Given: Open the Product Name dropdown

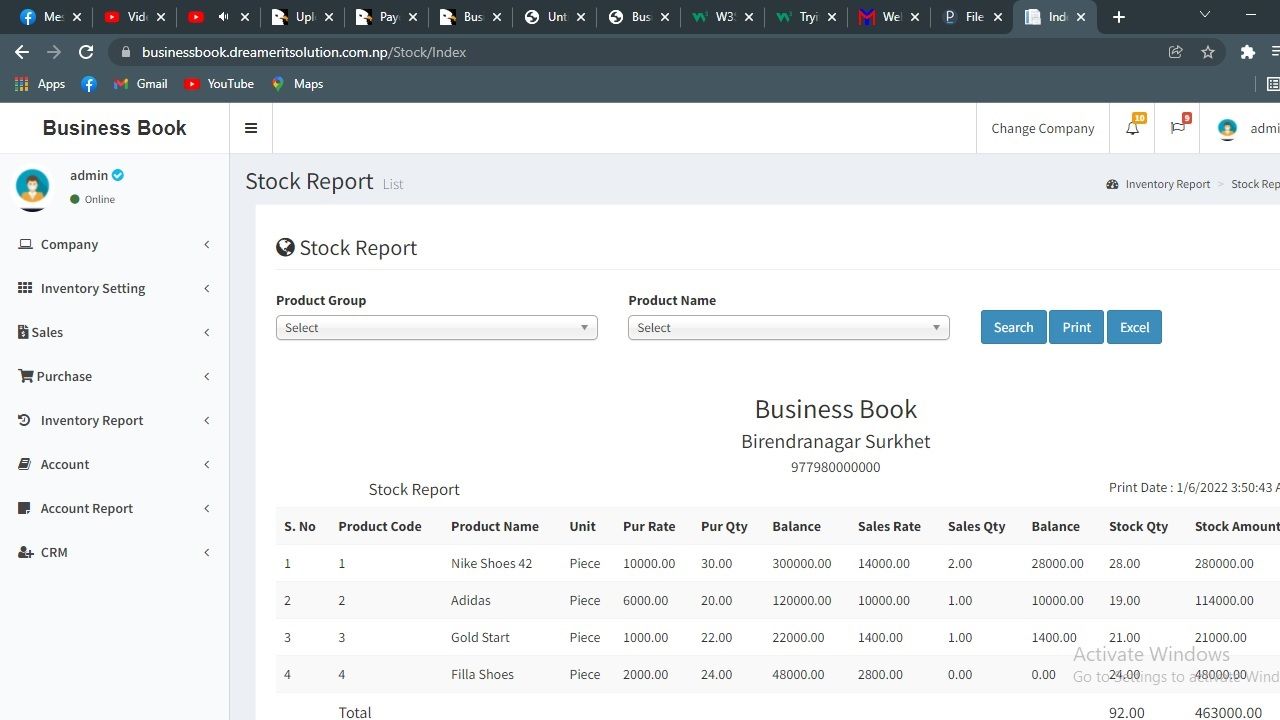Looking at the screenshot, I should (788, 328).
